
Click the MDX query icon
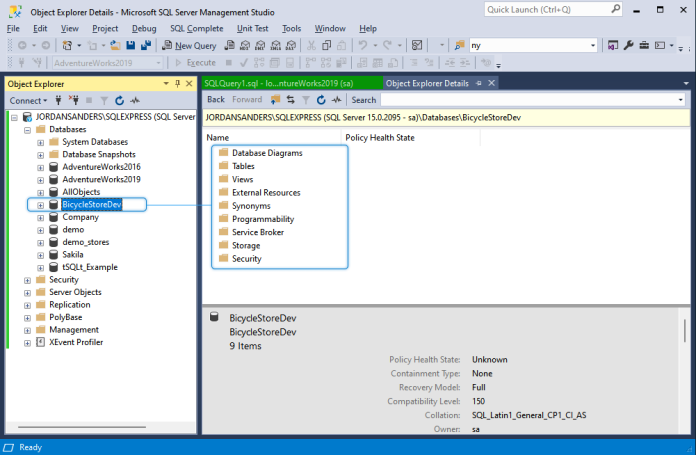pos(245,45)
